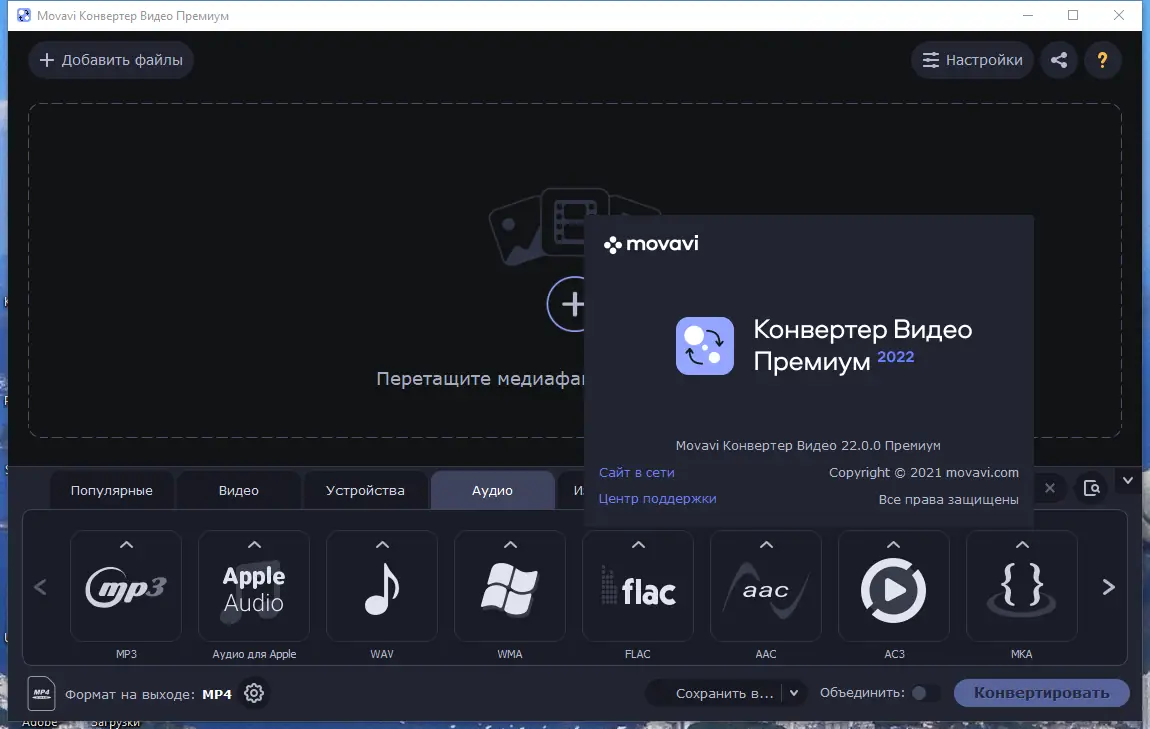The width and height of the screenshot is (1150, 729).
Task: Collapse the format panel with the chevron
Action: (x=1128, y=480)
